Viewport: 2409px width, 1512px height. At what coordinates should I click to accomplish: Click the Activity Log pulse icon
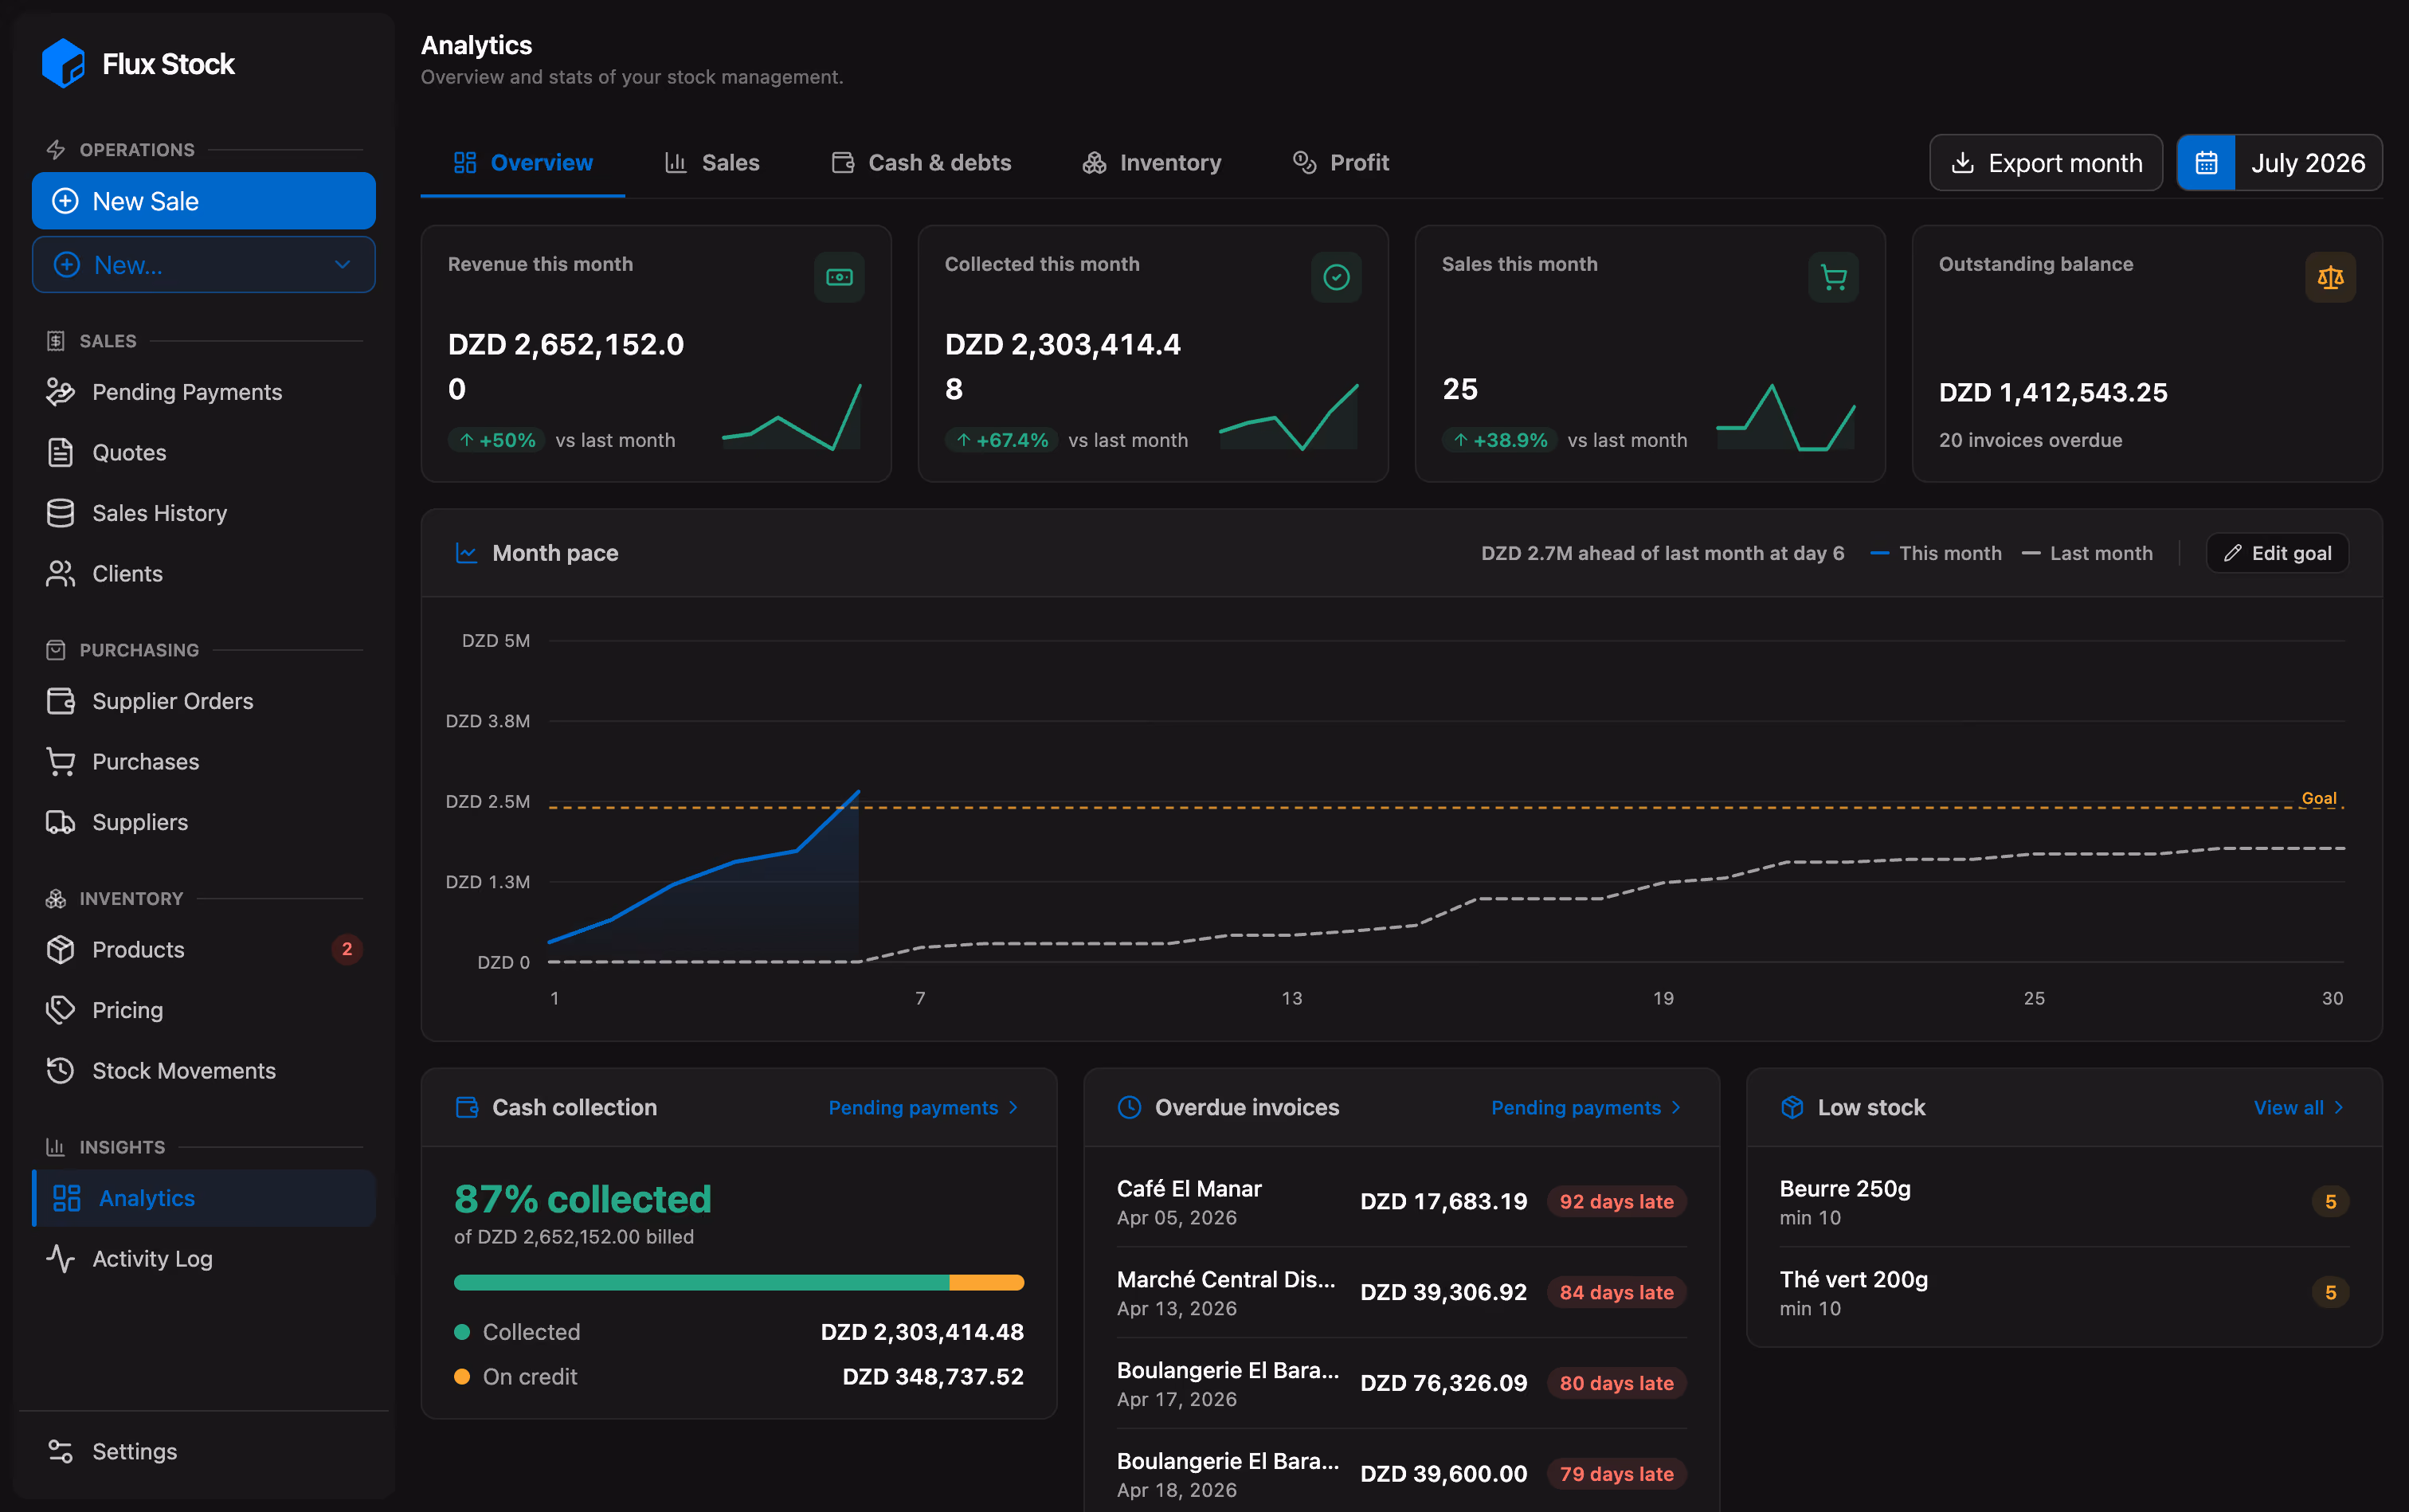[x=61, y=1258]
